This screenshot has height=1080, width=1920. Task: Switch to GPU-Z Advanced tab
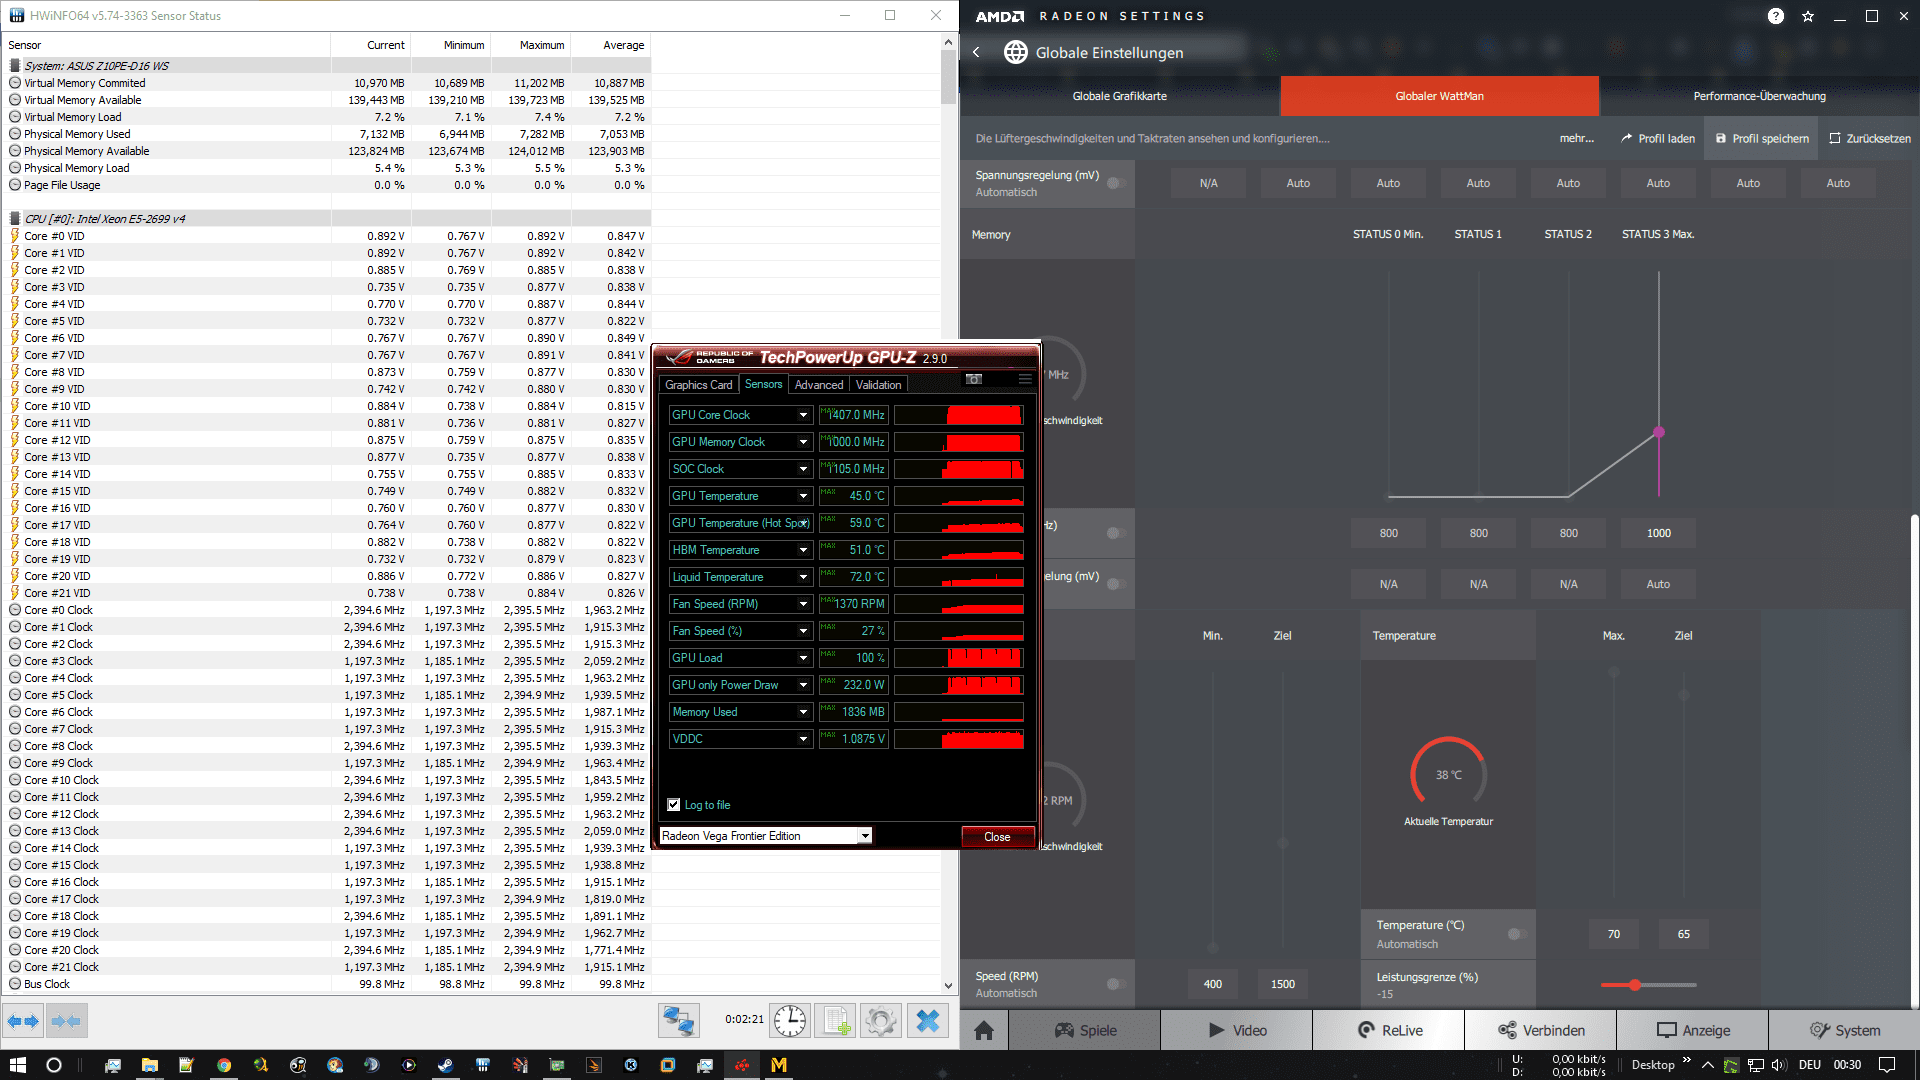[x=818, y=385]
